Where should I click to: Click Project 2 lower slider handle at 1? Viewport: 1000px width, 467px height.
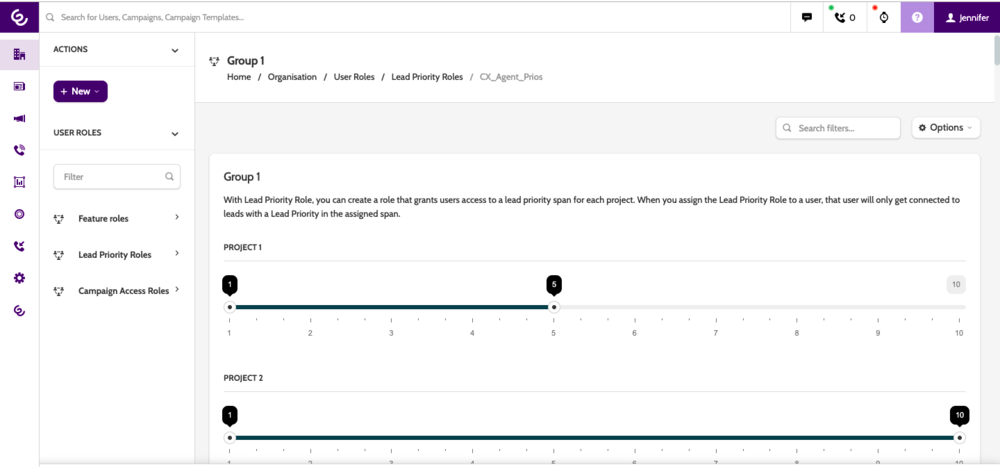click(230, 438)
